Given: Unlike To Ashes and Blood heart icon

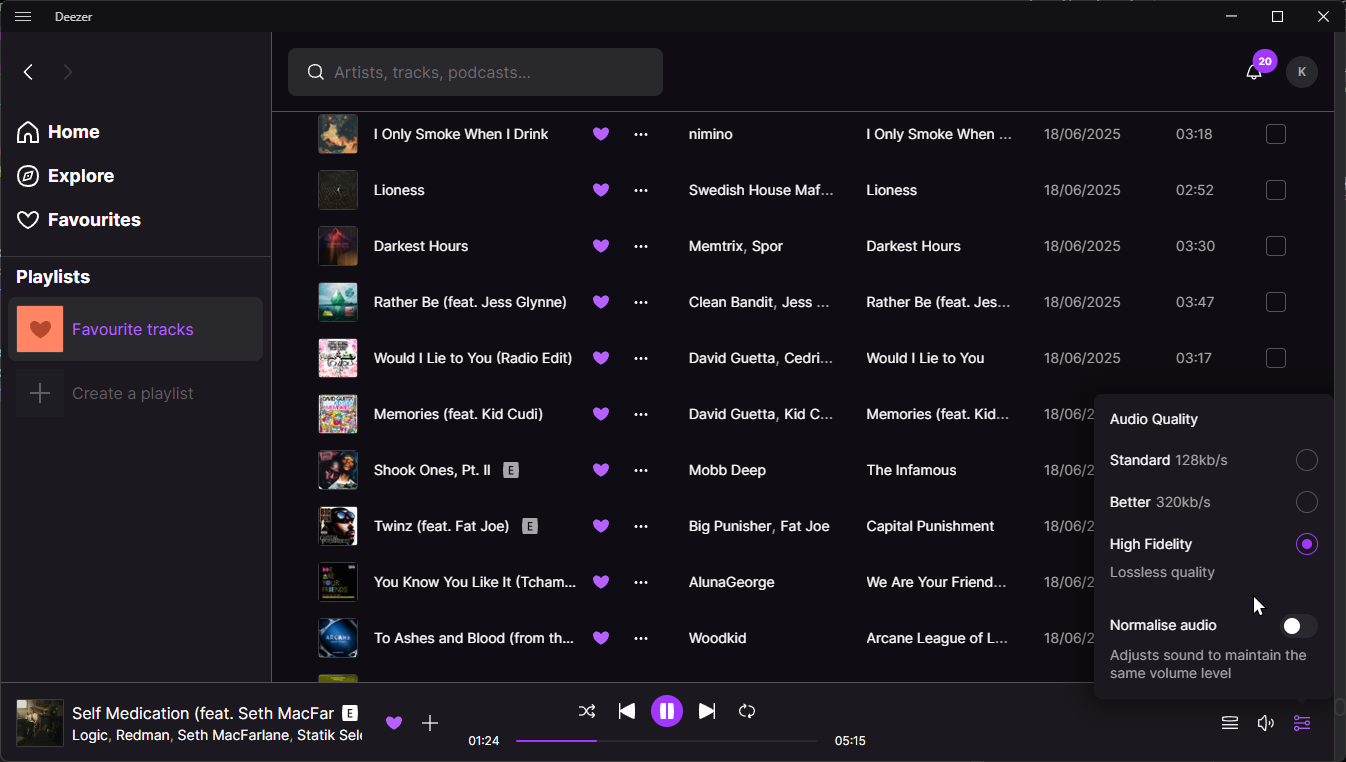Looking at the screenshot, I should (601, 638).
